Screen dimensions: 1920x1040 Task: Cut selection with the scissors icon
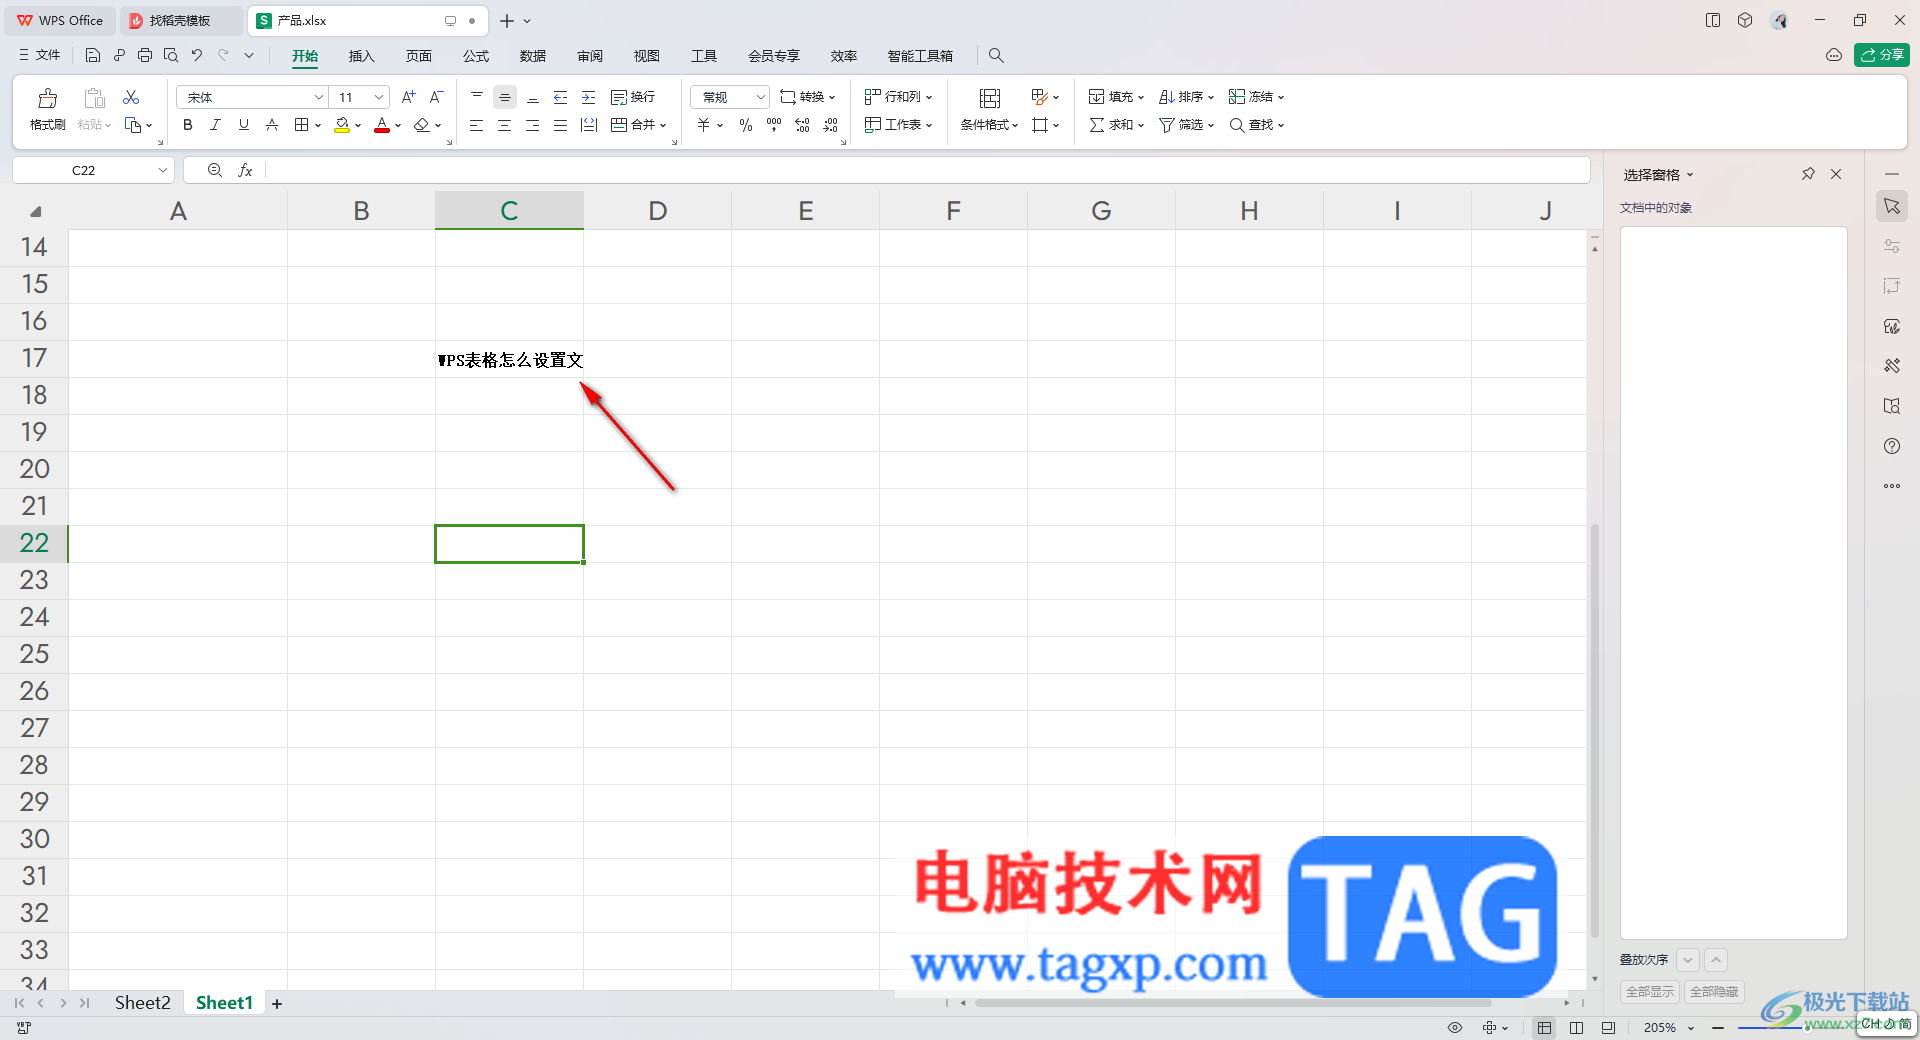click(131, 97)
